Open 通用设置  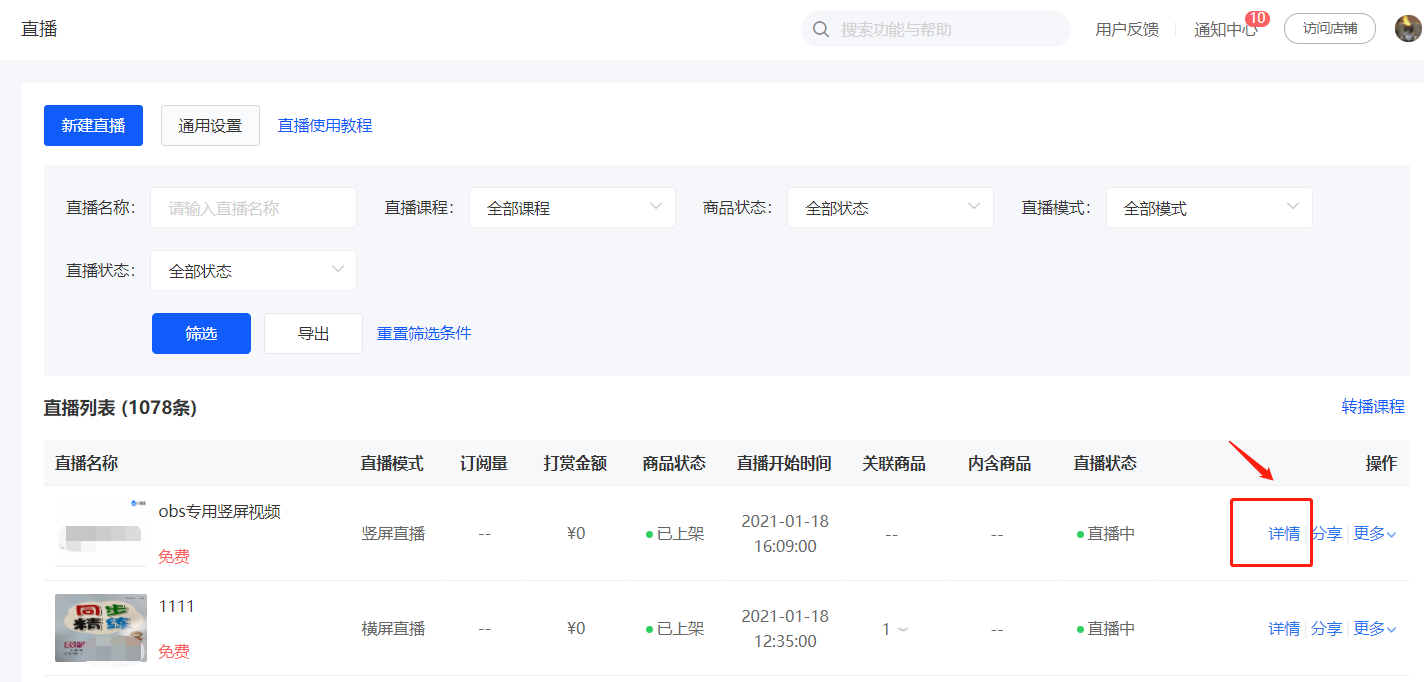point(210,126)
